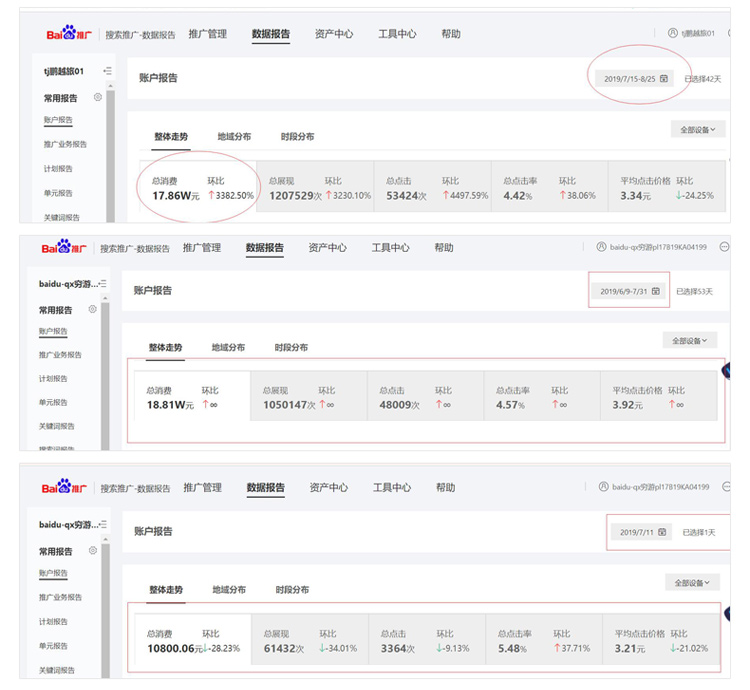Open 常用报告 gear settings in the 2019/7/11 report

click(x=93, y=550)
